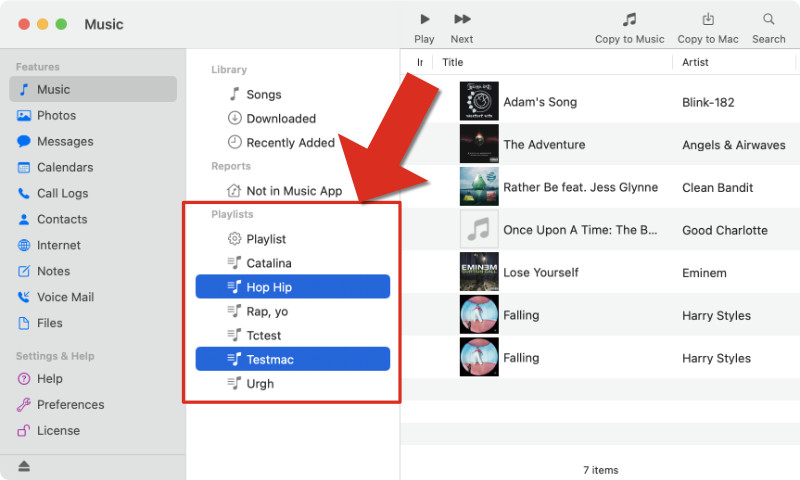Click Angels & Airwaves artist cell
This screenshot has height=480, width=800.
pos(734,145)
